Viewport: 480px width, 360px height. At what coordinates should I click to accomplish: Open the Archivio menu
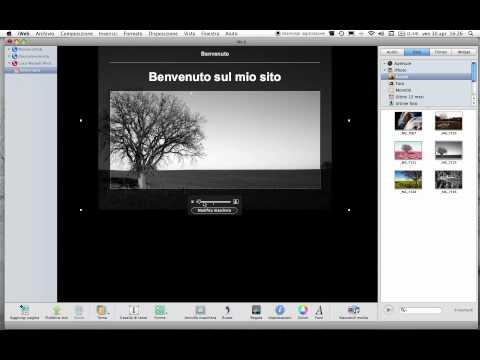(x=45, y=34)
